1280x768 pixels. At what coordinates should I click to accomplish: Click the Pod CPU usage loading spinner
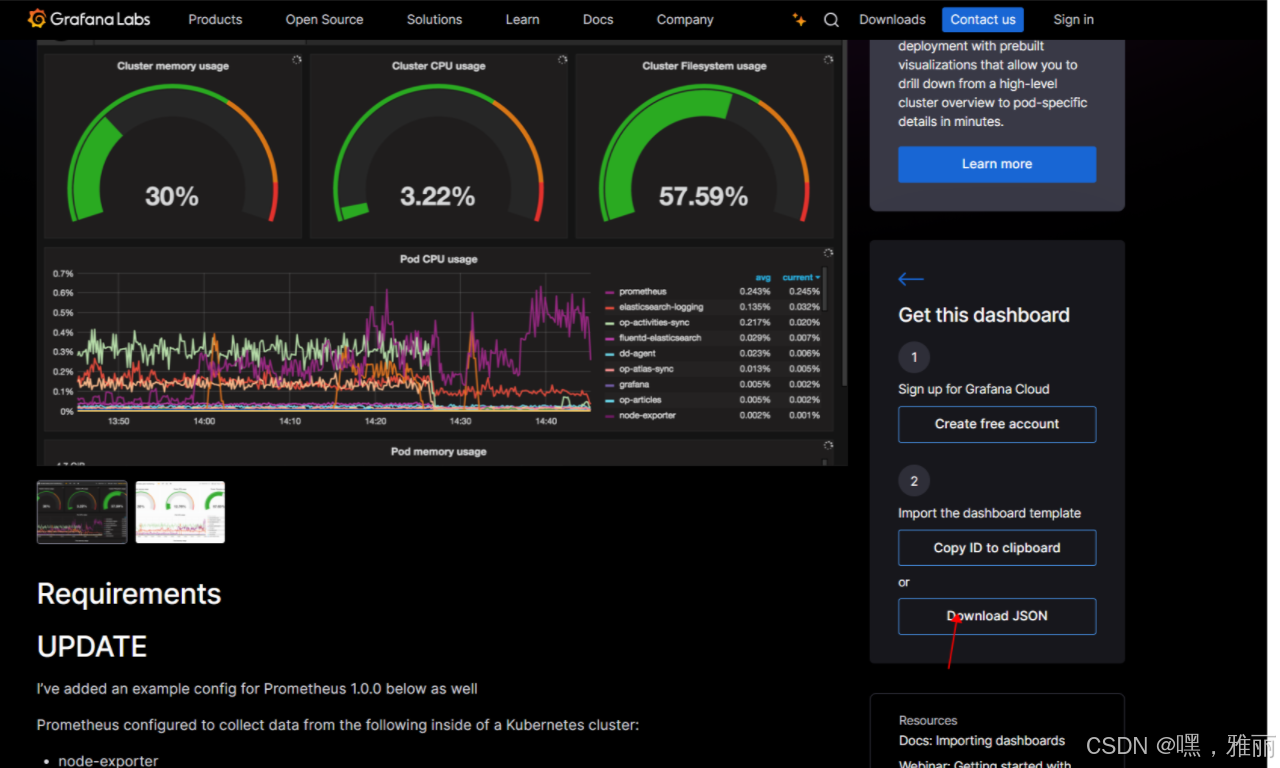click(x=828, y=253)
